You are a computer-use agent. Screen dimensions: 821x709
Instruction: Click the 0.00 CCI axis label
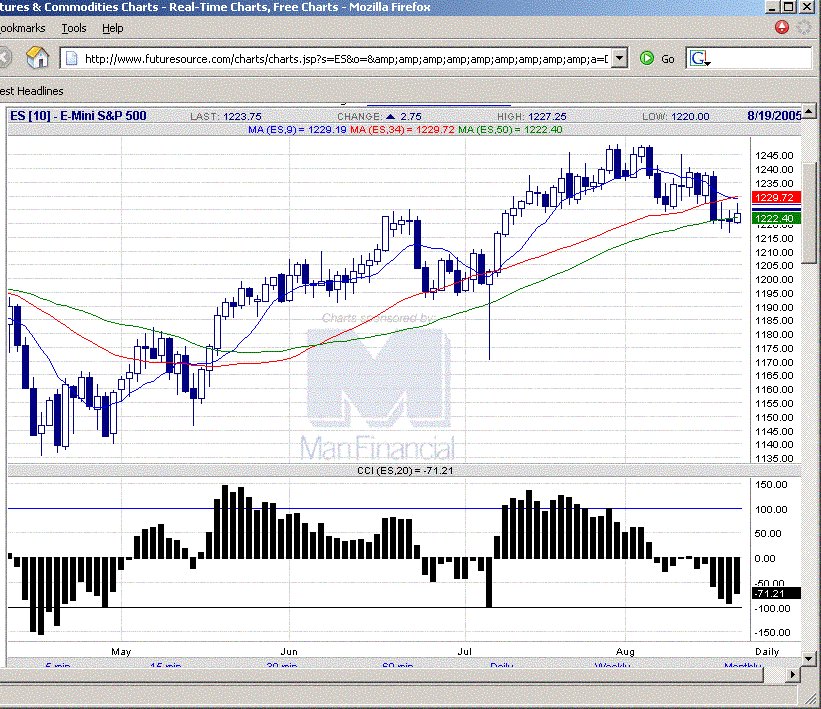765,559
